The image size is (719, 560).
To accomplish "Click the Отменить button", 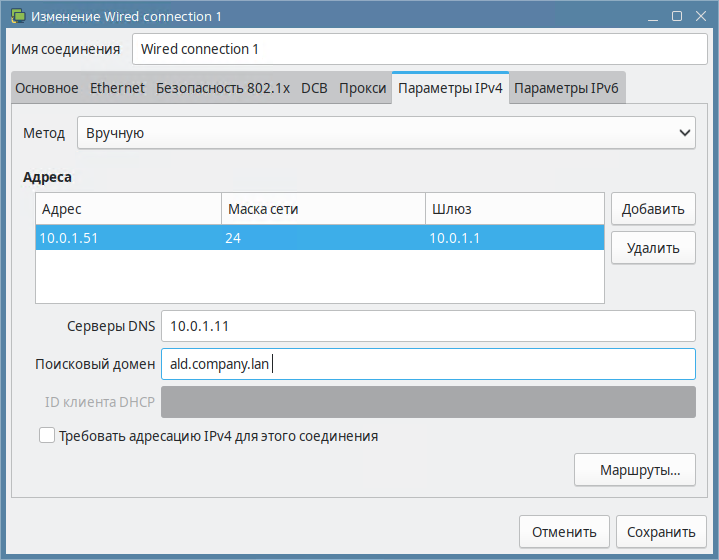I will tap(564, 532).
